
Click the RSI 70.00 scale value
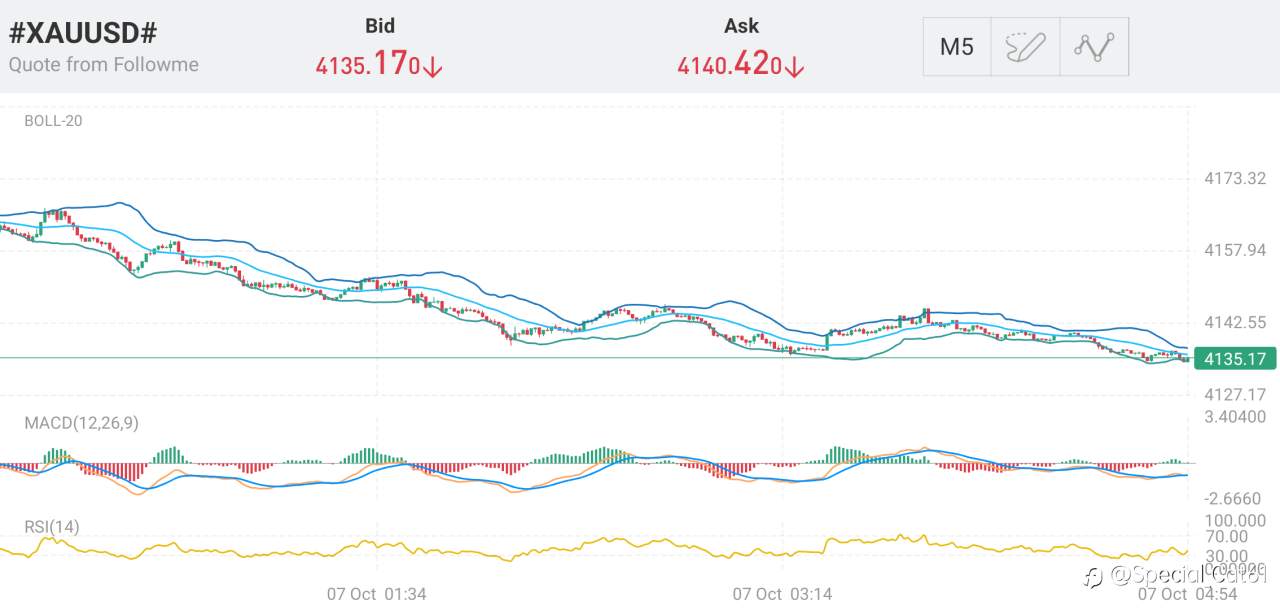(1228, 539)
